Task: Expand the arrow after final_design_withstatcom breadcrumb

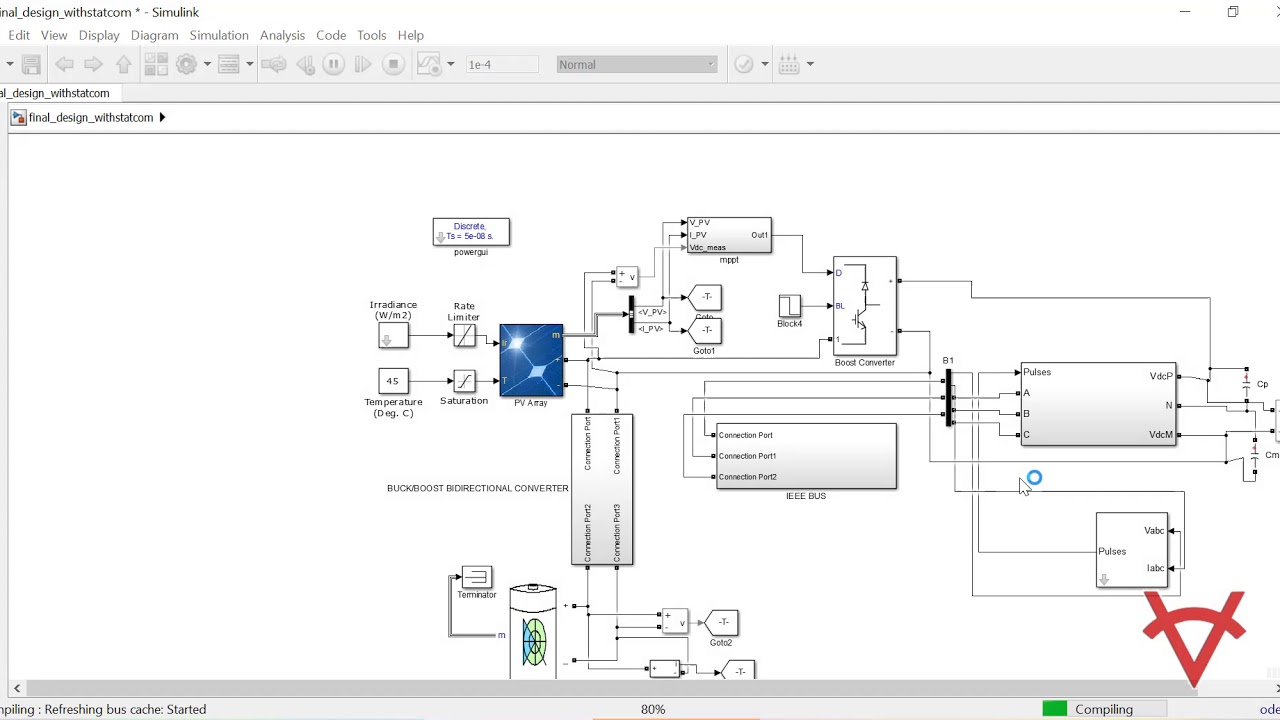Action: [162, 117]
